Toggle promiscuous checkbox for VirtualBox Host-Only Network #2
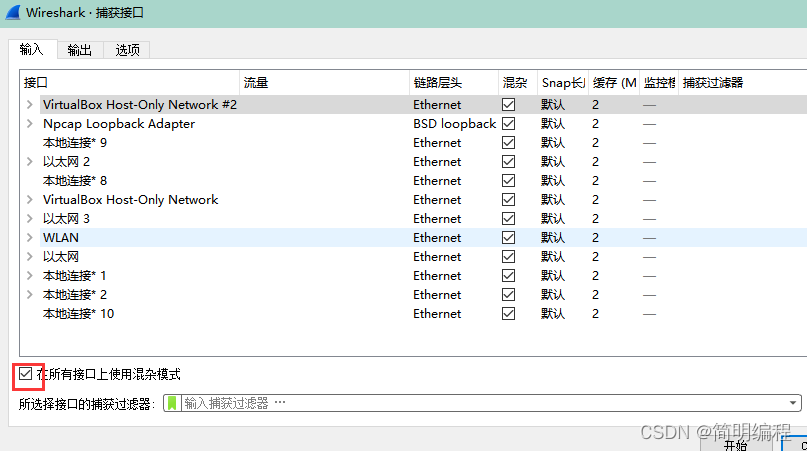 [508, 105]
